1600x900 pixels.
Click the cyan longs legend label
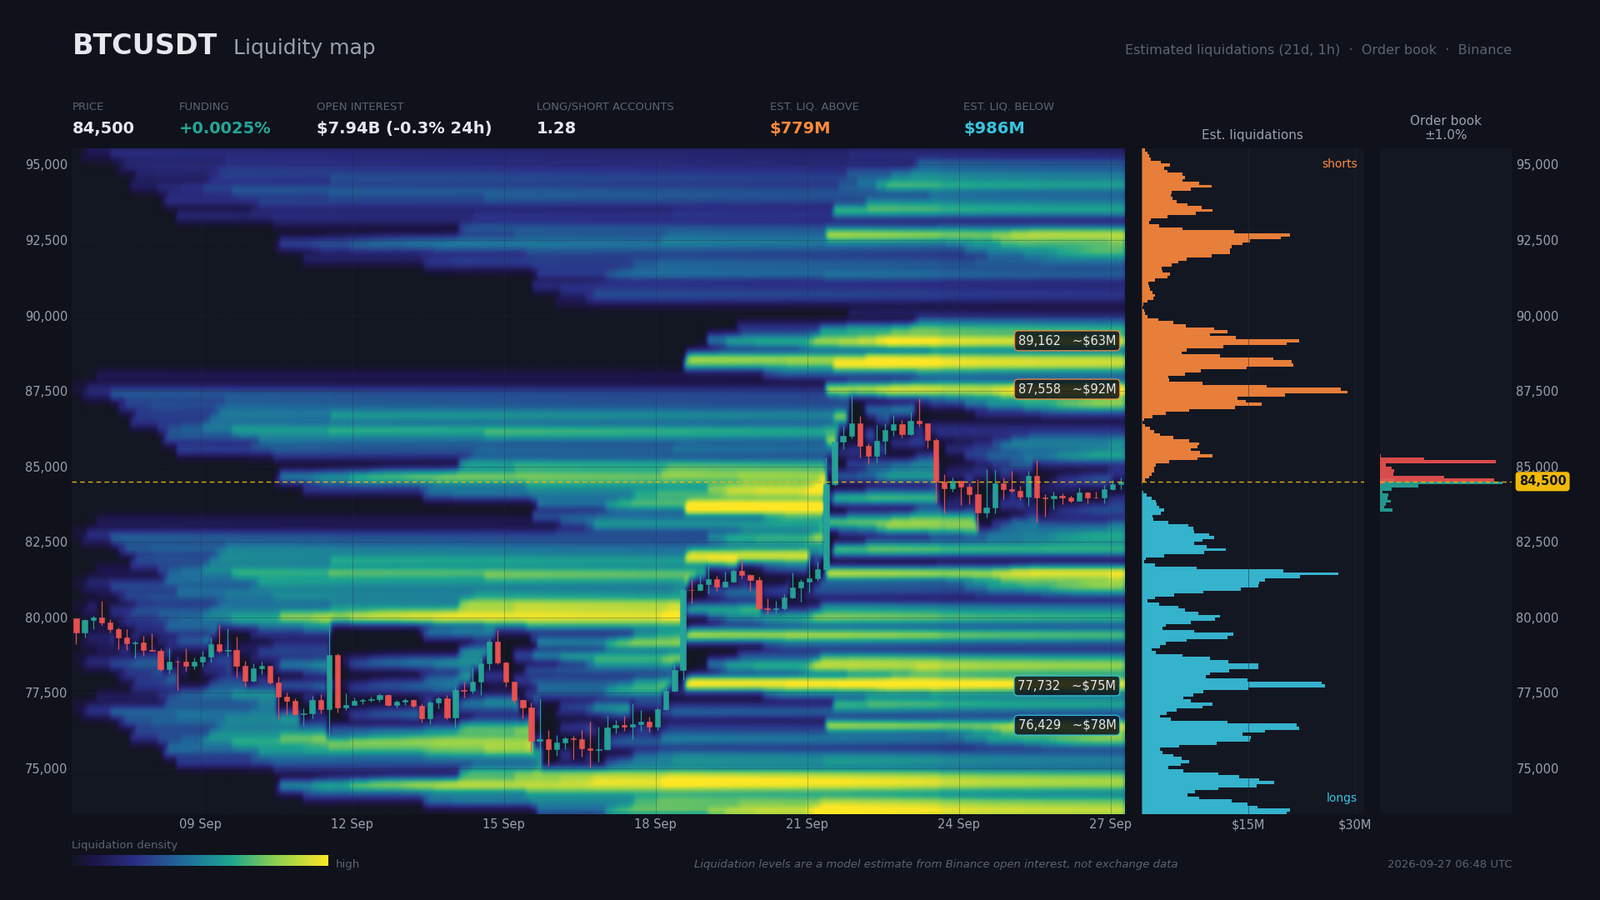pyautogui.click(x=1341, y=798)
